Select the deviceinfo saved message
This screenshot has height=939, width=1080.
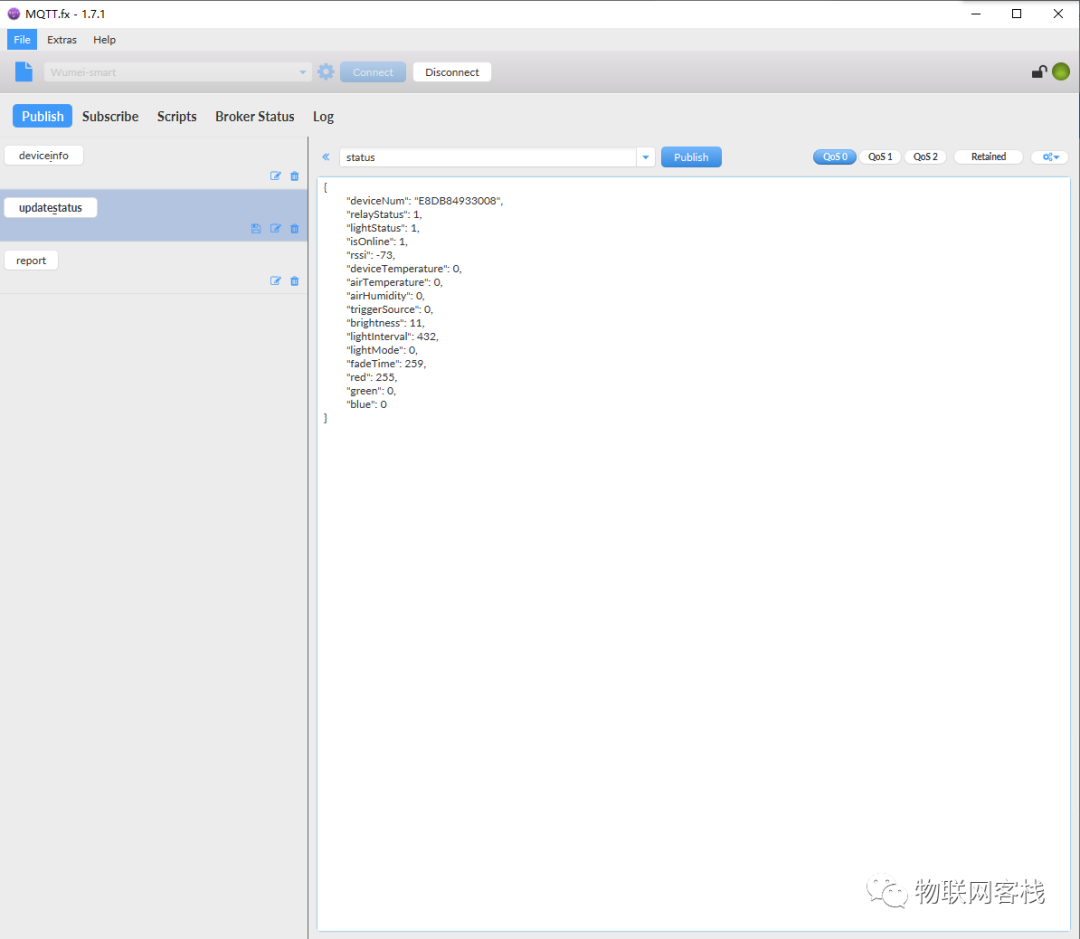(x=44, y=156)
